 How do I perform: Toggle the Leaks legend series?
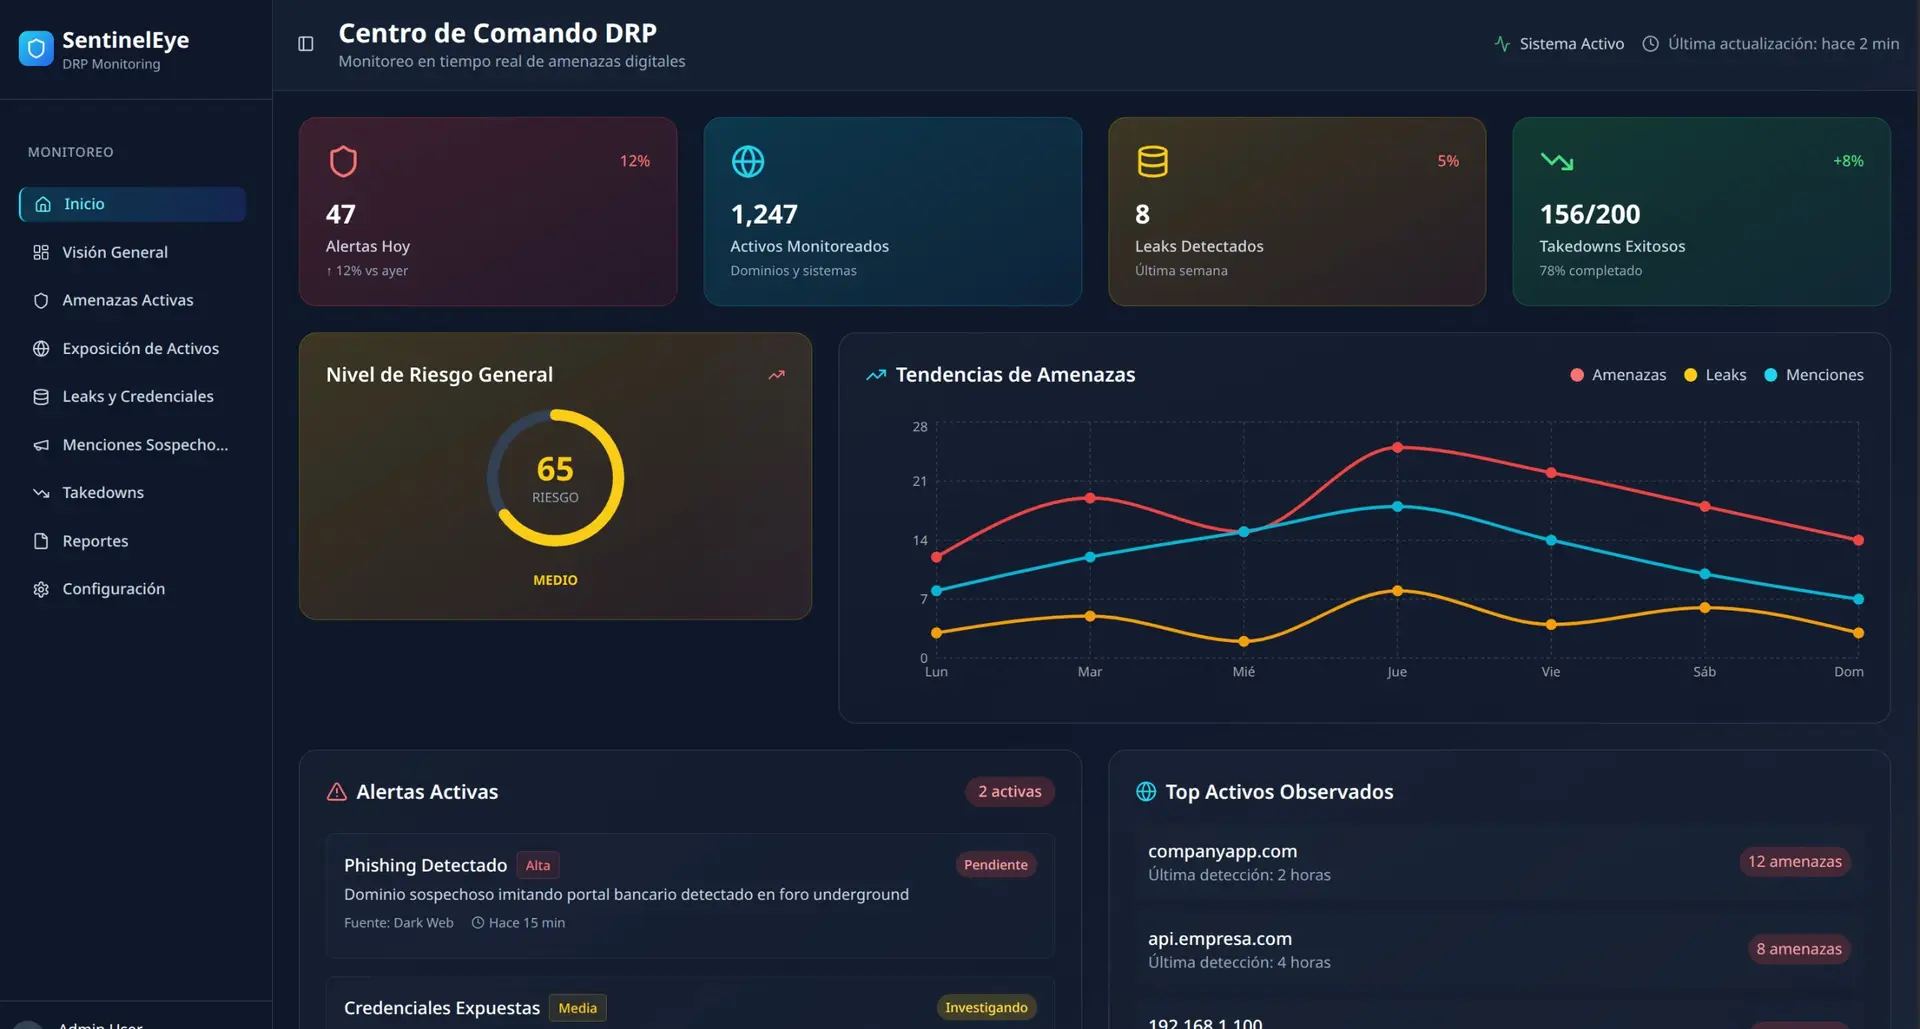[1715, 375]
